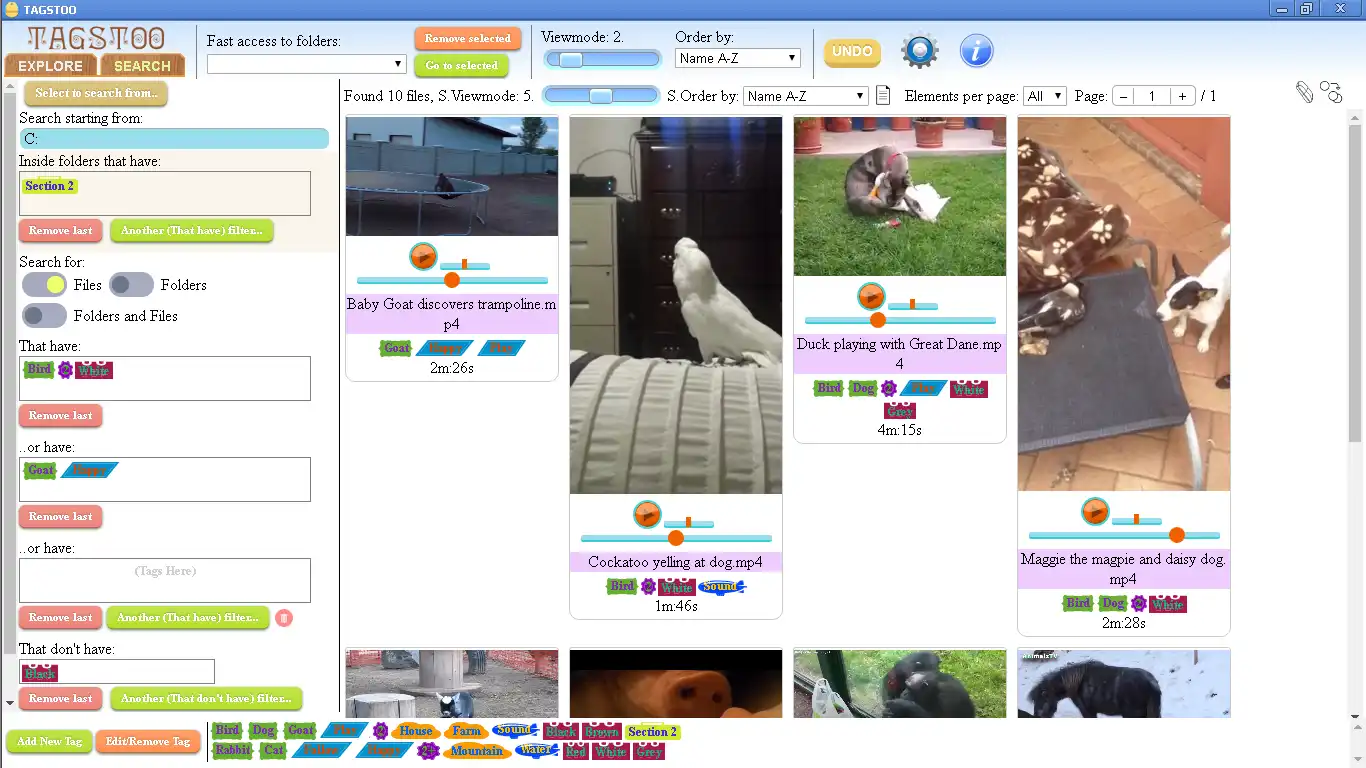
Task: Select the House tag in bottom tag bar
Action: [x=416, y=731]
